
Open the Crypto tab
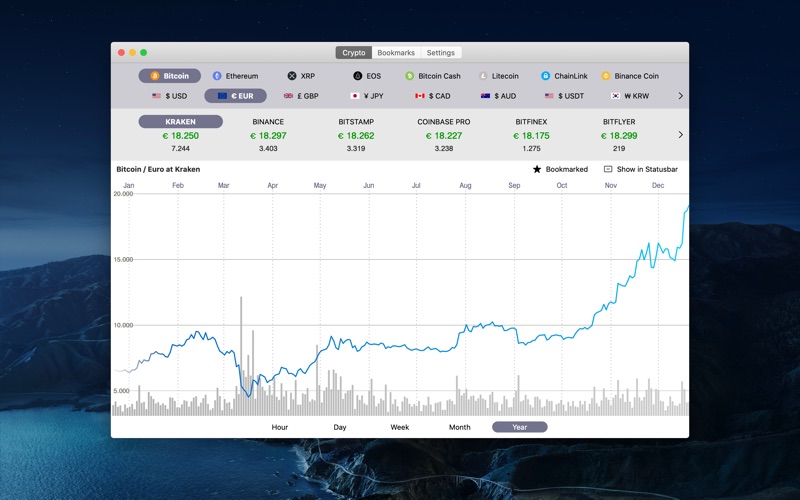[x=354, y=53]
